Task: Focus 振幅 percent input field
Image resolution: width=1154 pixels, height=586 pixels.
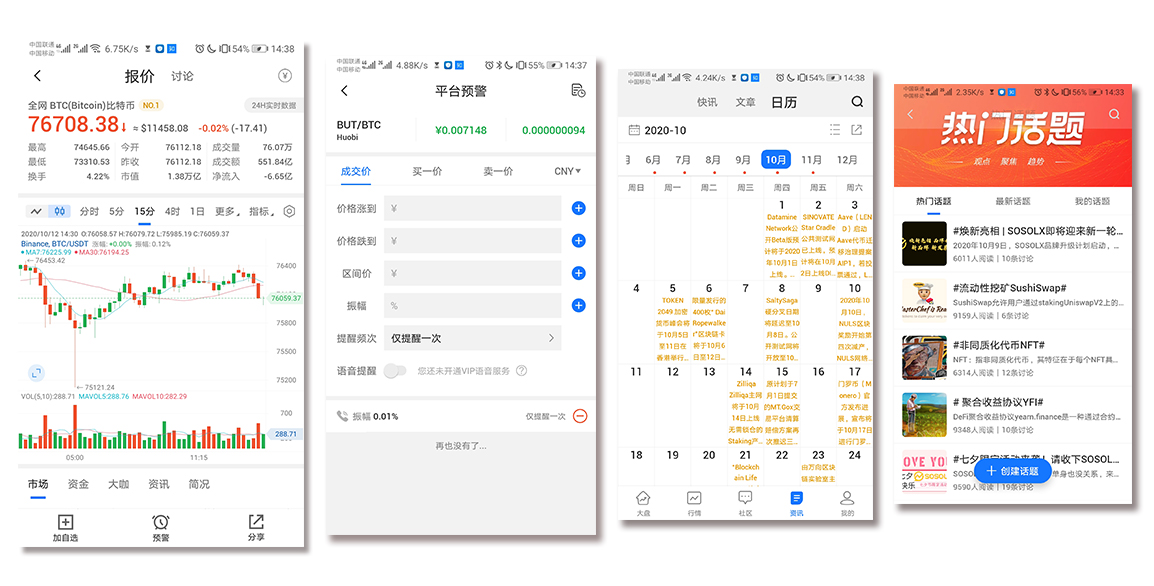Action: [472, 306]
